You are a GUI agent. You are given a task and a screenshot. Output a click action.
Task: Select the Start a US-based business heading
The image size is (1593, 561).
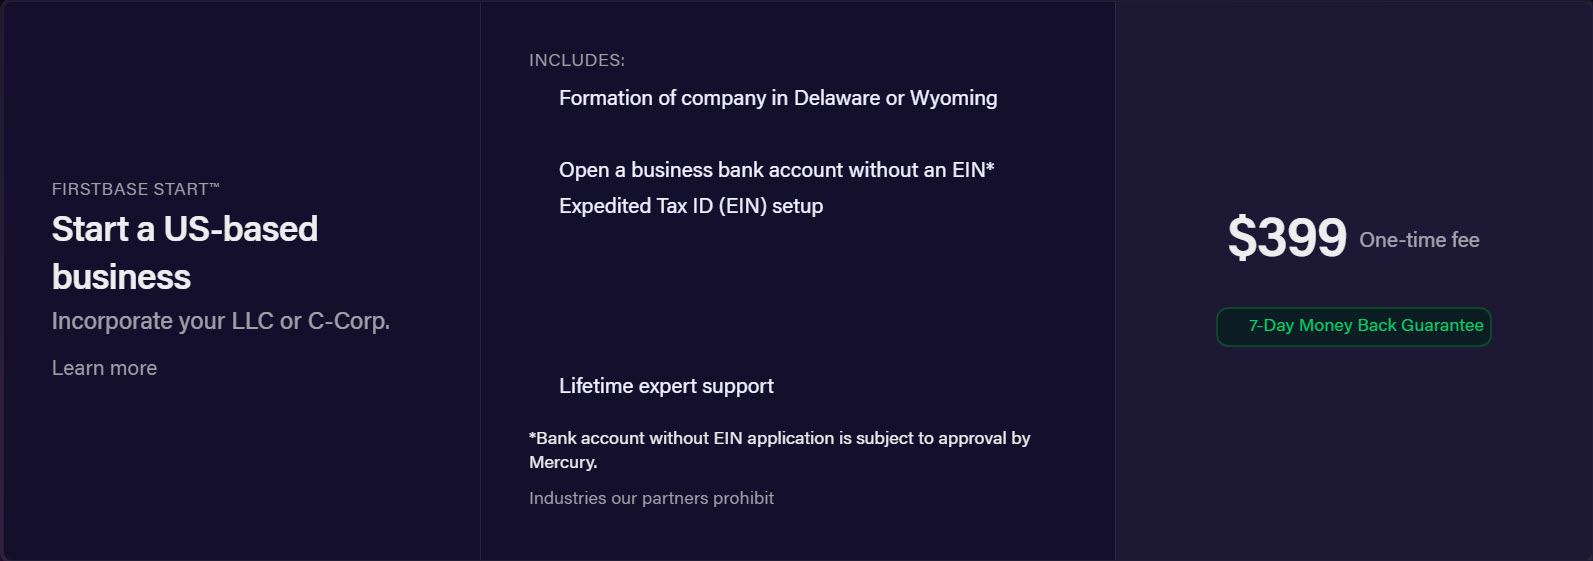tap(185, 253)
